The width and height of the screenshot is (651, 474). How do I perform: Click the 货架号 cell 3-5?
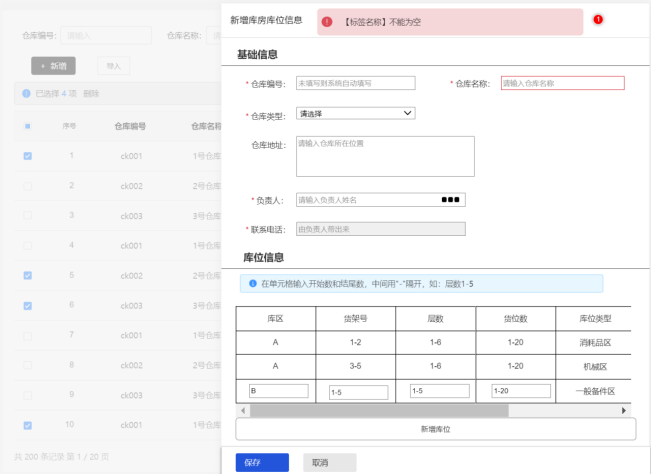[x=355, y=366]
